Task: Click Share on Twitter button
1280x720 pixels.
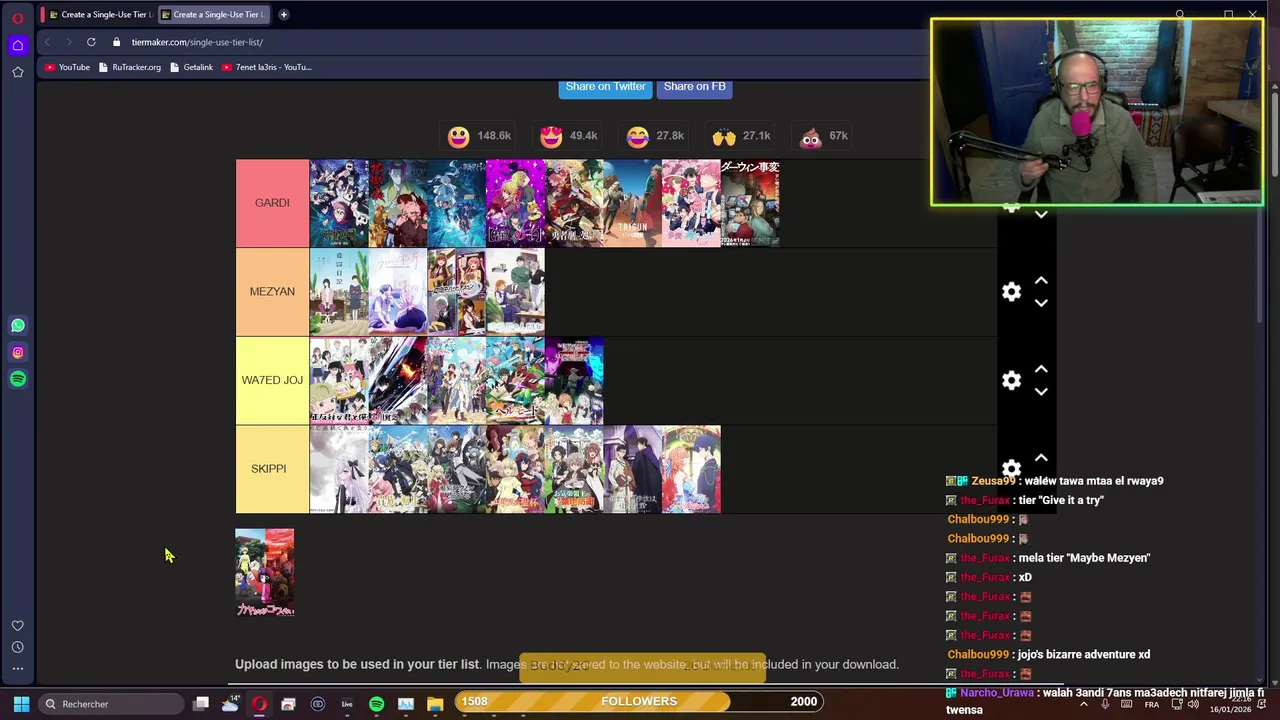Action: click(x=605, y=87)
